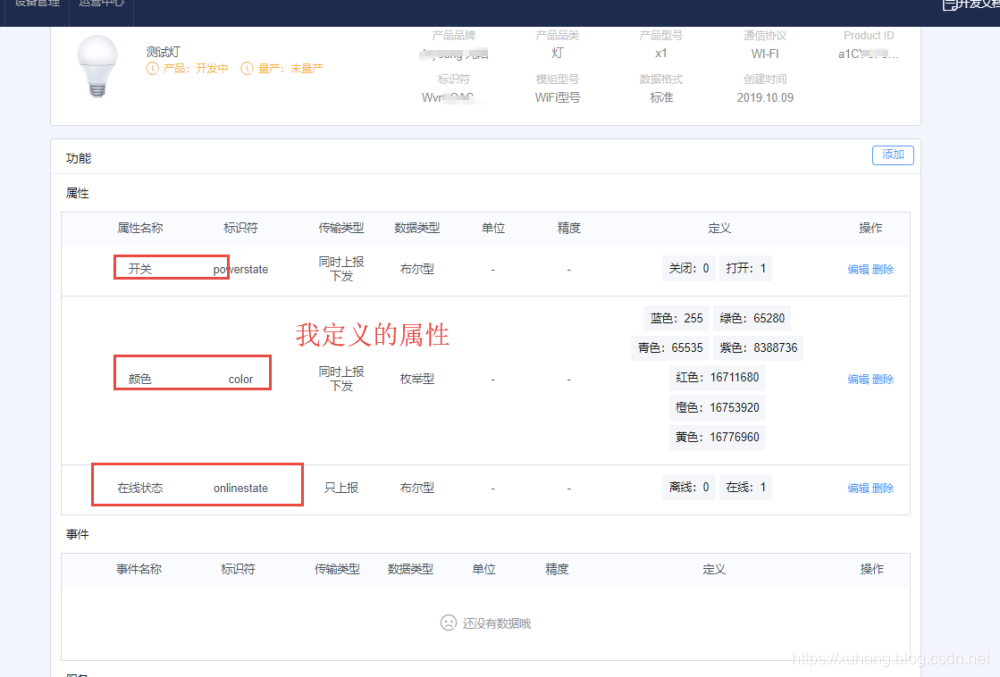Click the 离线: 0 definition tag
This screenshot has height=677, width=1000.
[x=688, y=487]
